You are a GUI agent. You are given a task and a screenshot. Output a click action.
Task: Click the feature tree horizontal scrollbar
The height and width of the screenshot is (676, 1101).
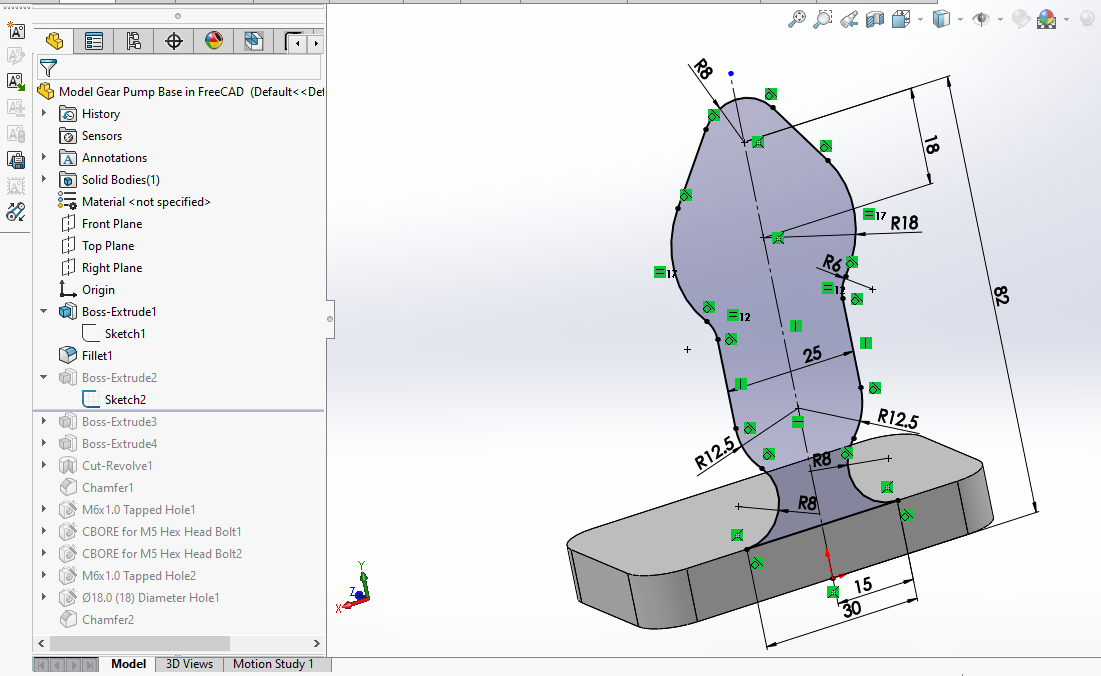(139, 643)
